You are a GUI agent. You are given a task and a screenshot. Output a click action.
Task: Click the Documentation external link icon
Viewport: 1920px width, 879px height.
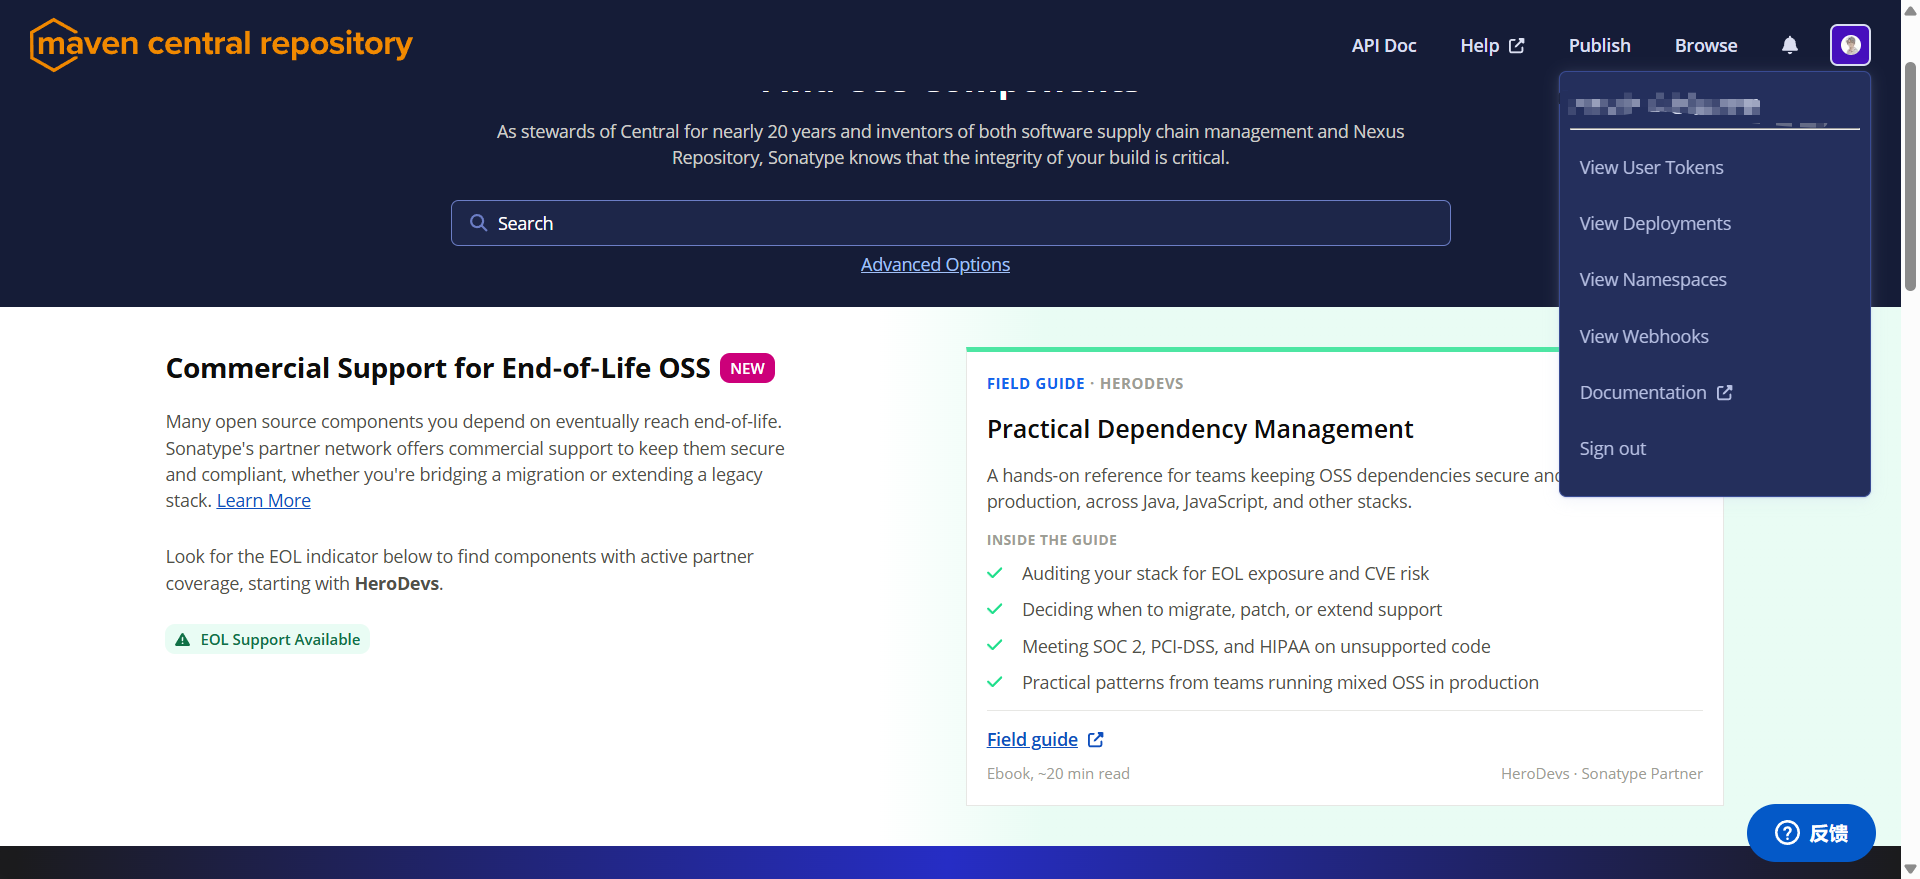point(1725,393)
